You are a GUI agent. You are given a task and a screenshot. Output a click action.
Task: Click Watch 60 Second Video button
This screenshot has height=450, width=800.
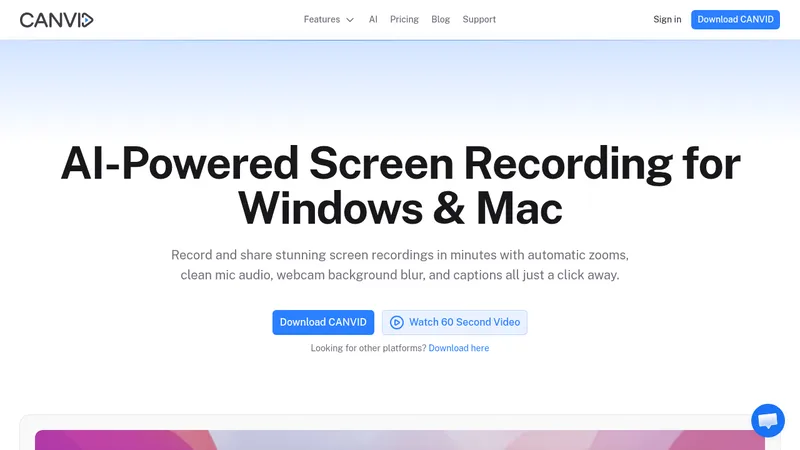(x=454, y=322)
